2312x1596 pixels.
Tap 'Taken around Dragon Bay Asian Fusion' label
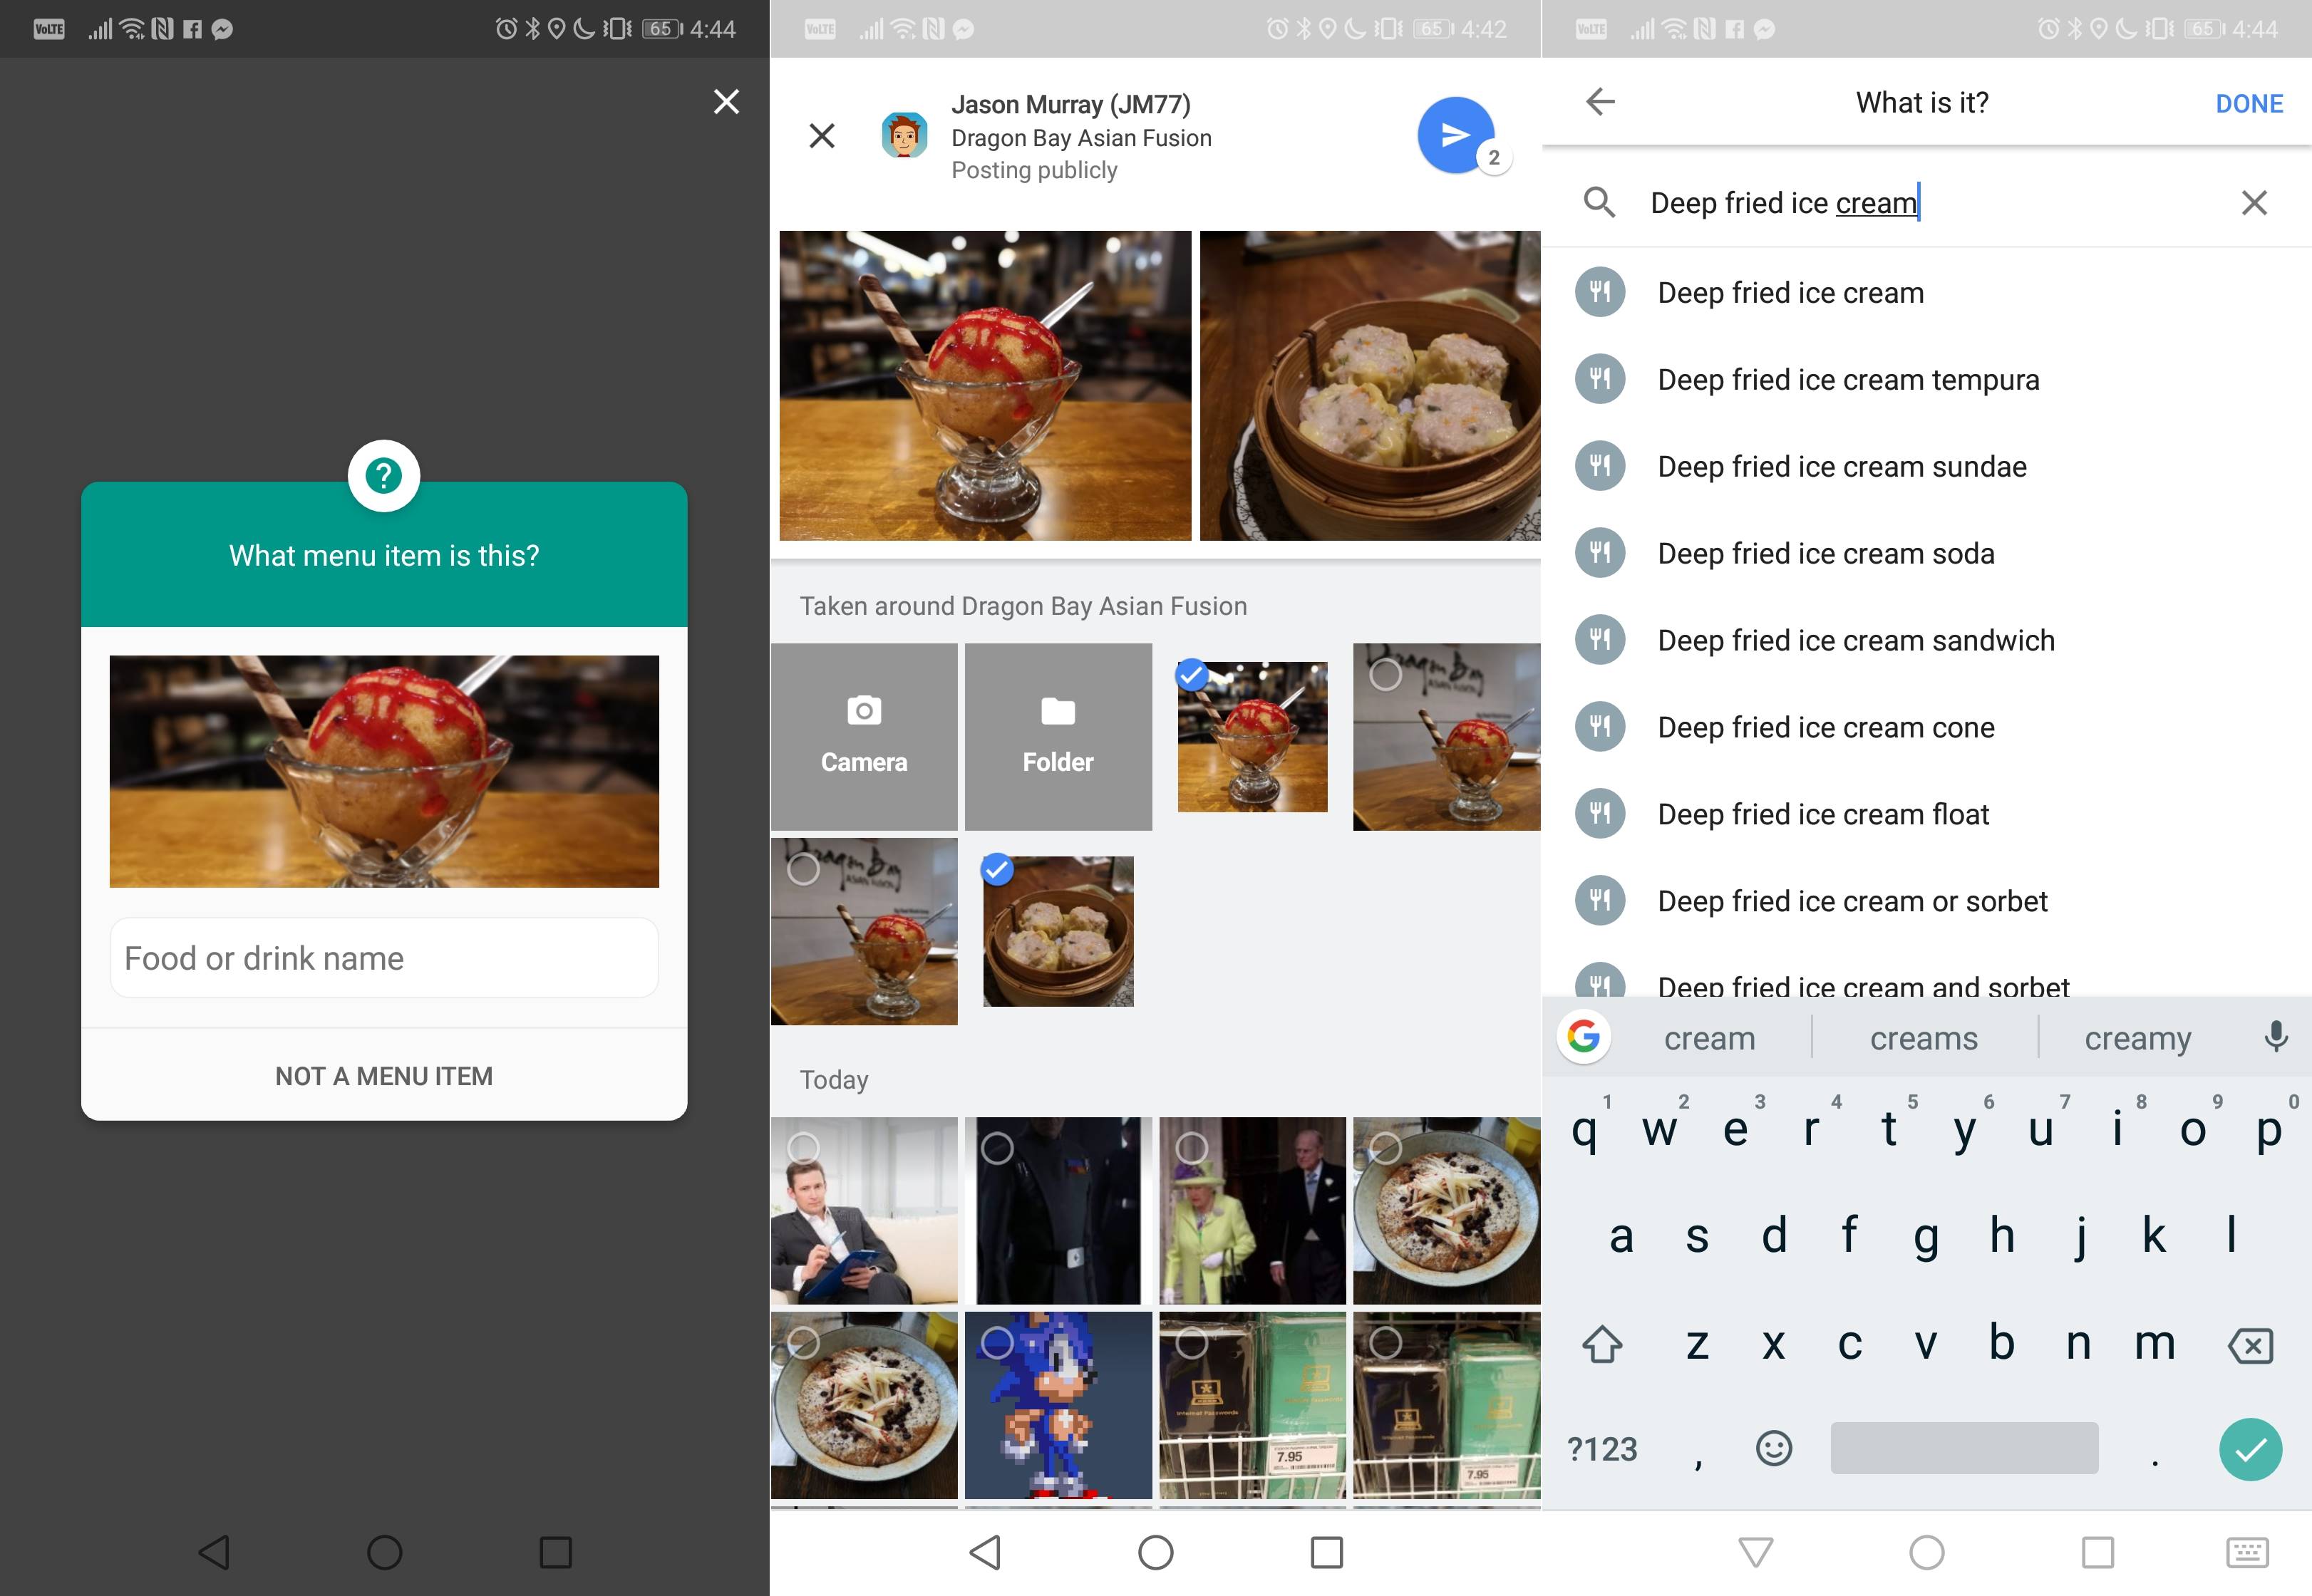point(1024,606)
